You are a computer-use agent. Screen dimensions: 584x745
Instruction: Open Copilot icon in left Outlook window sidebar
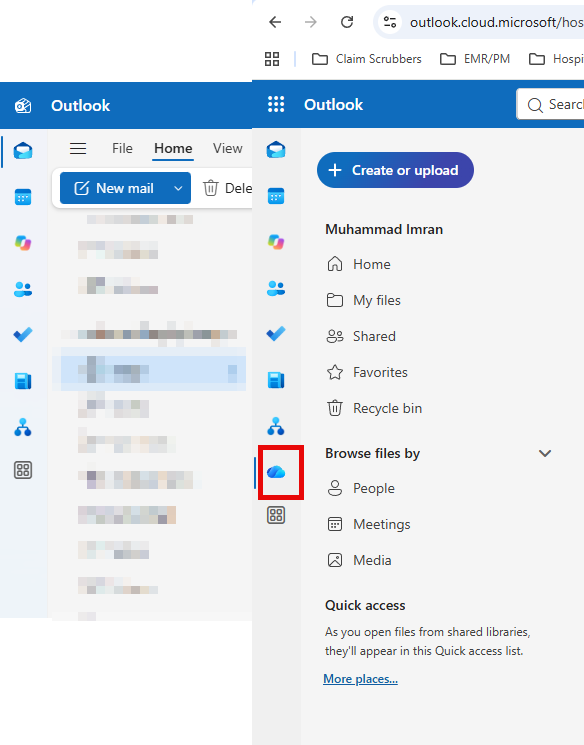click(x=23, y=243)
